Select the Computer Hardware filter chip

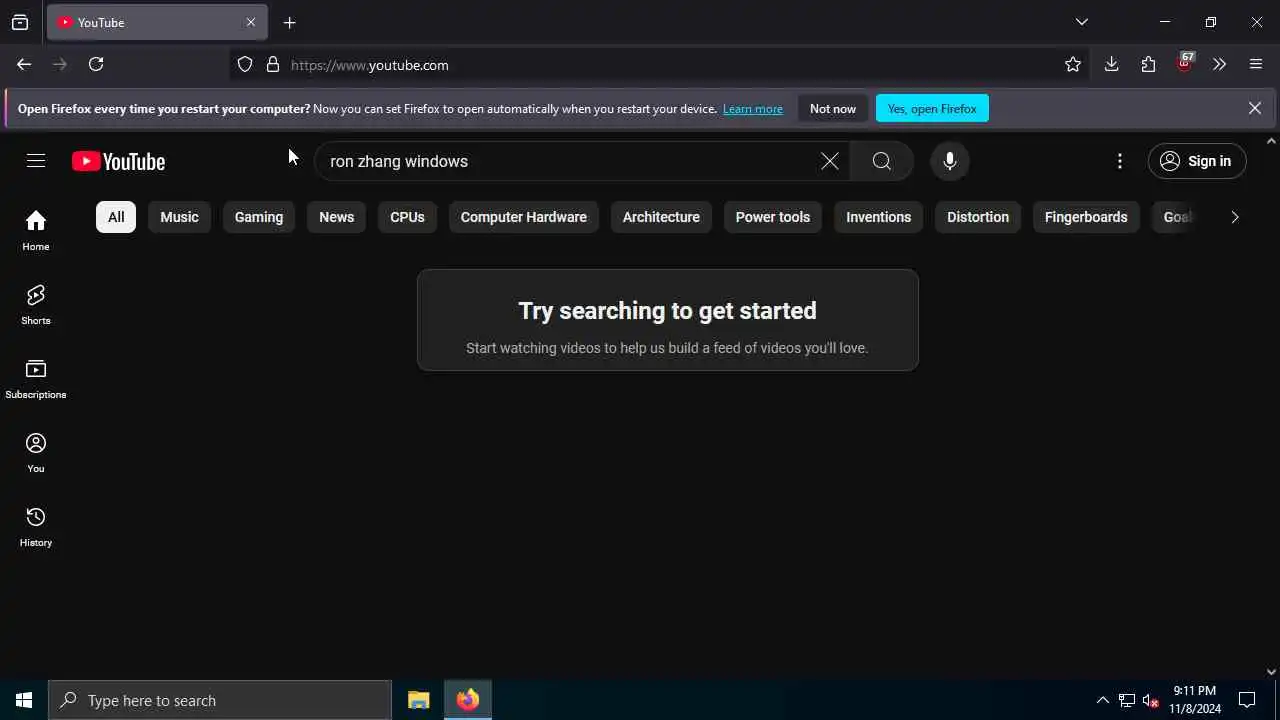[524, 217]
